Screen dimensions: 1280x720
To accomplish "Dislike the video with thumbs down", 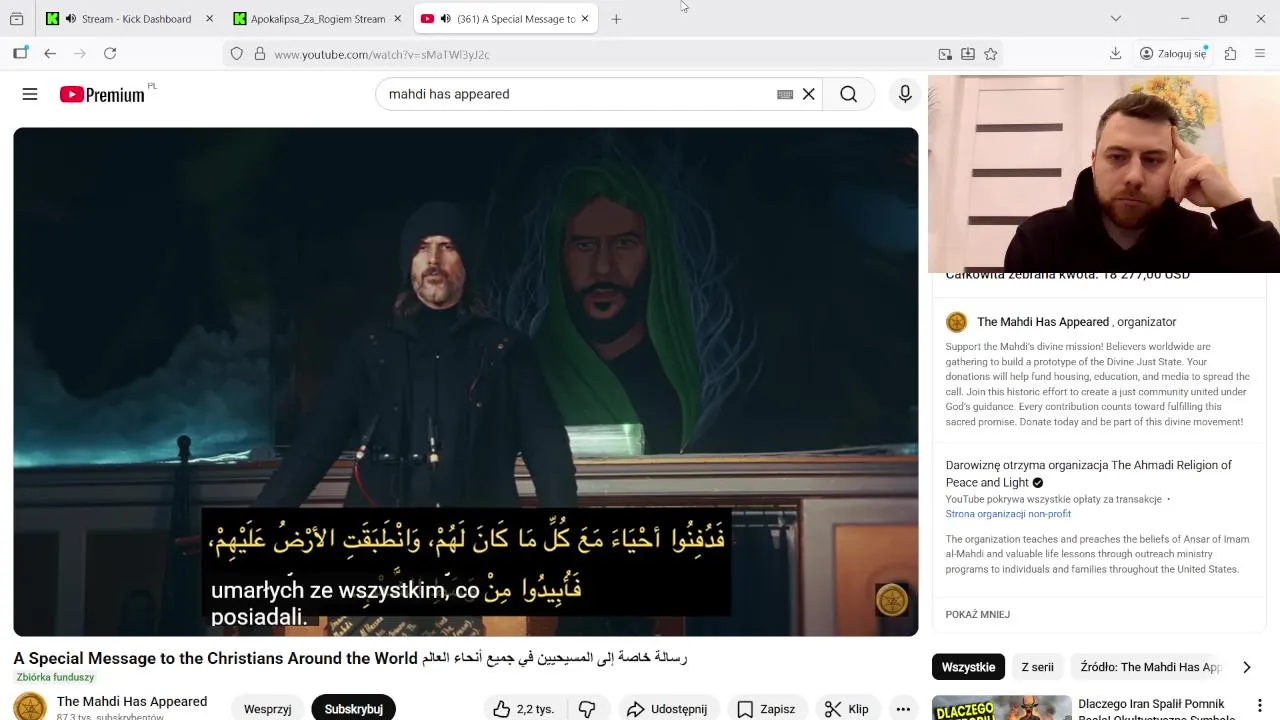I will click(587, 709).
